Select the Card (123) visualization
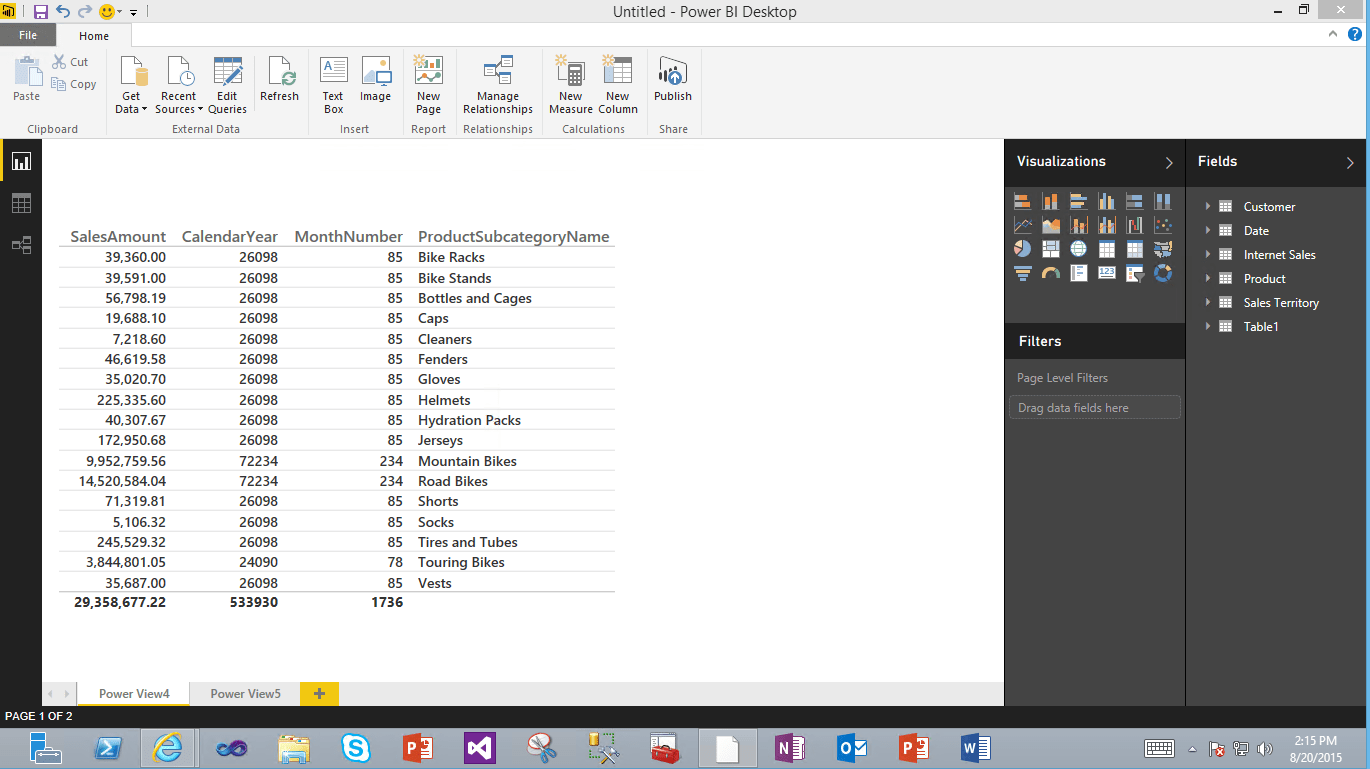 tap(1106, 273)
